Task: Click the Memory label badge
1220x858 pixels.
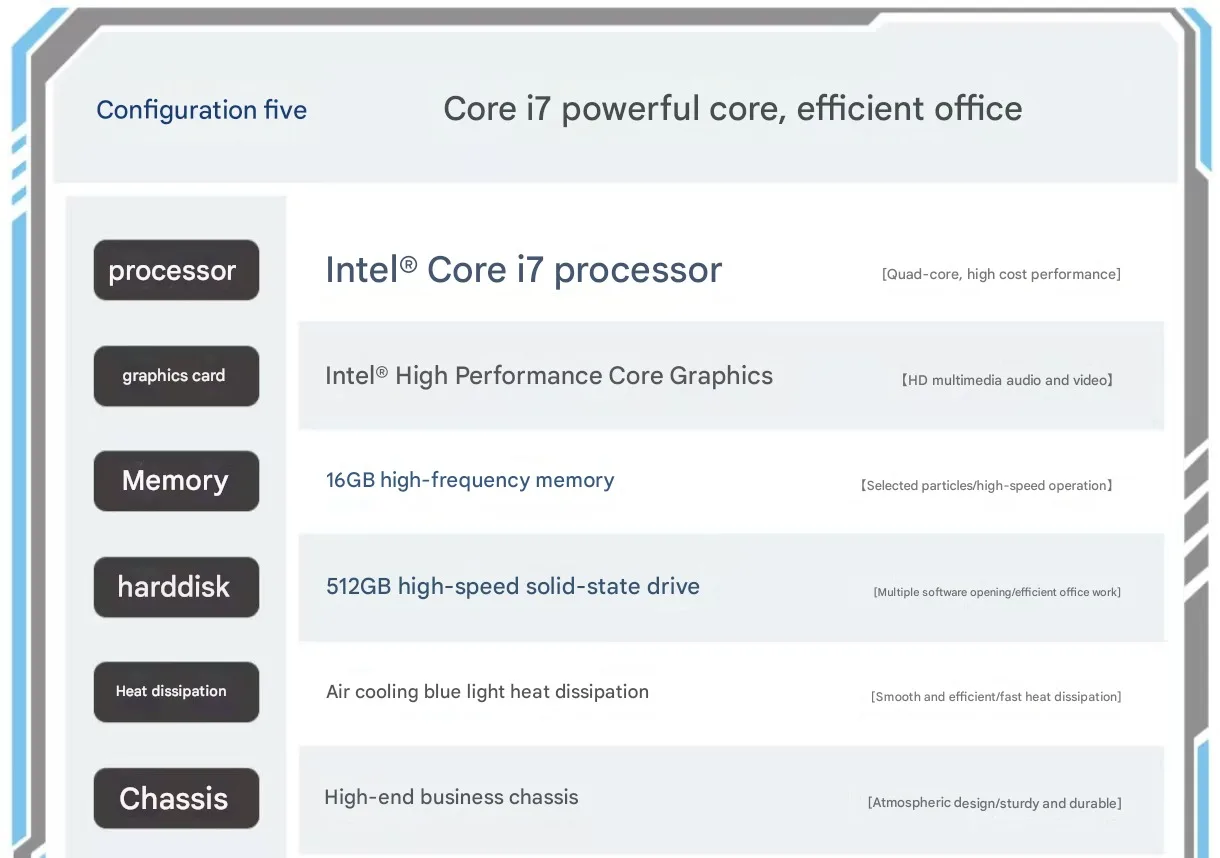Action: [176, 481]
